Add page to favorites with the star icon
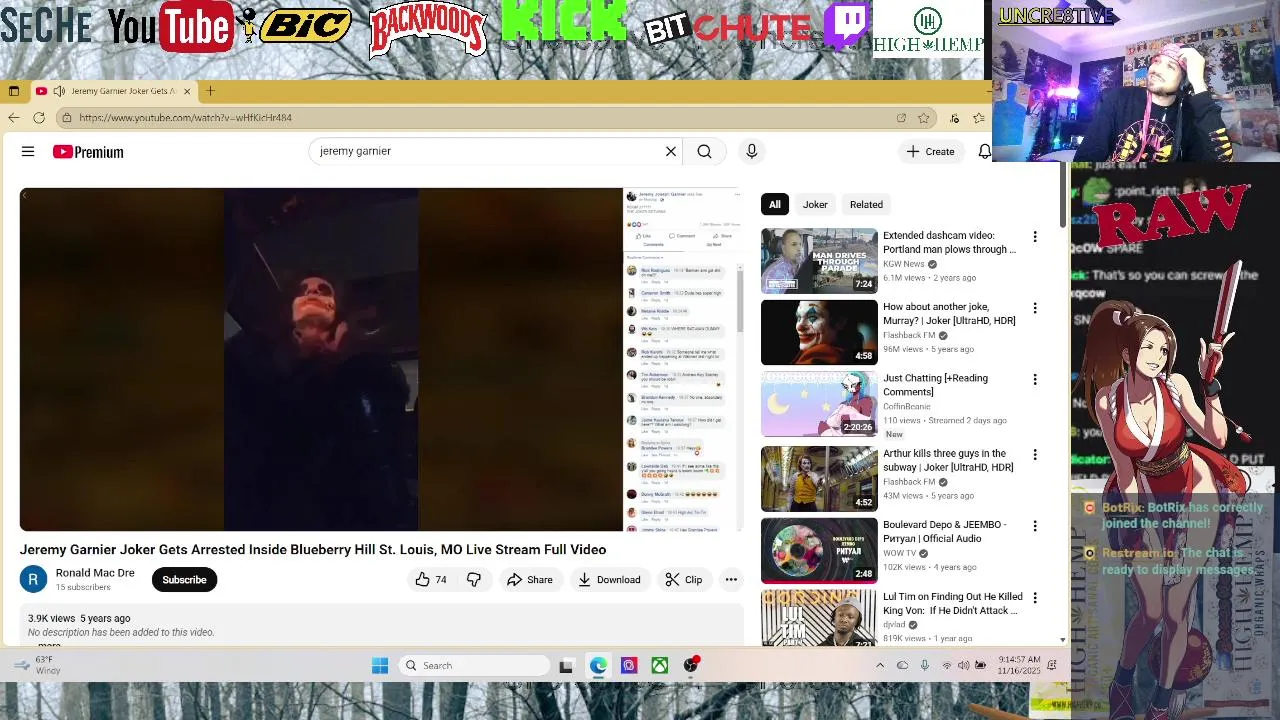This screenshot has width=1280, height=720. pos(924,118)
